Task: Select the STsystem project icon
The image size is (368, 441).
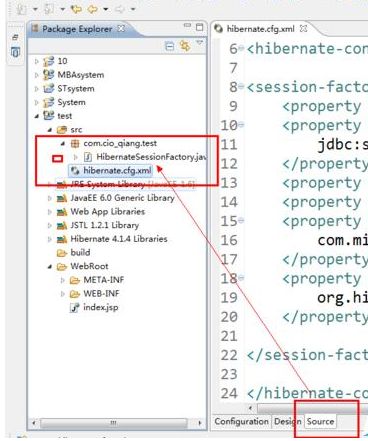Action: (x=48, y=88)
